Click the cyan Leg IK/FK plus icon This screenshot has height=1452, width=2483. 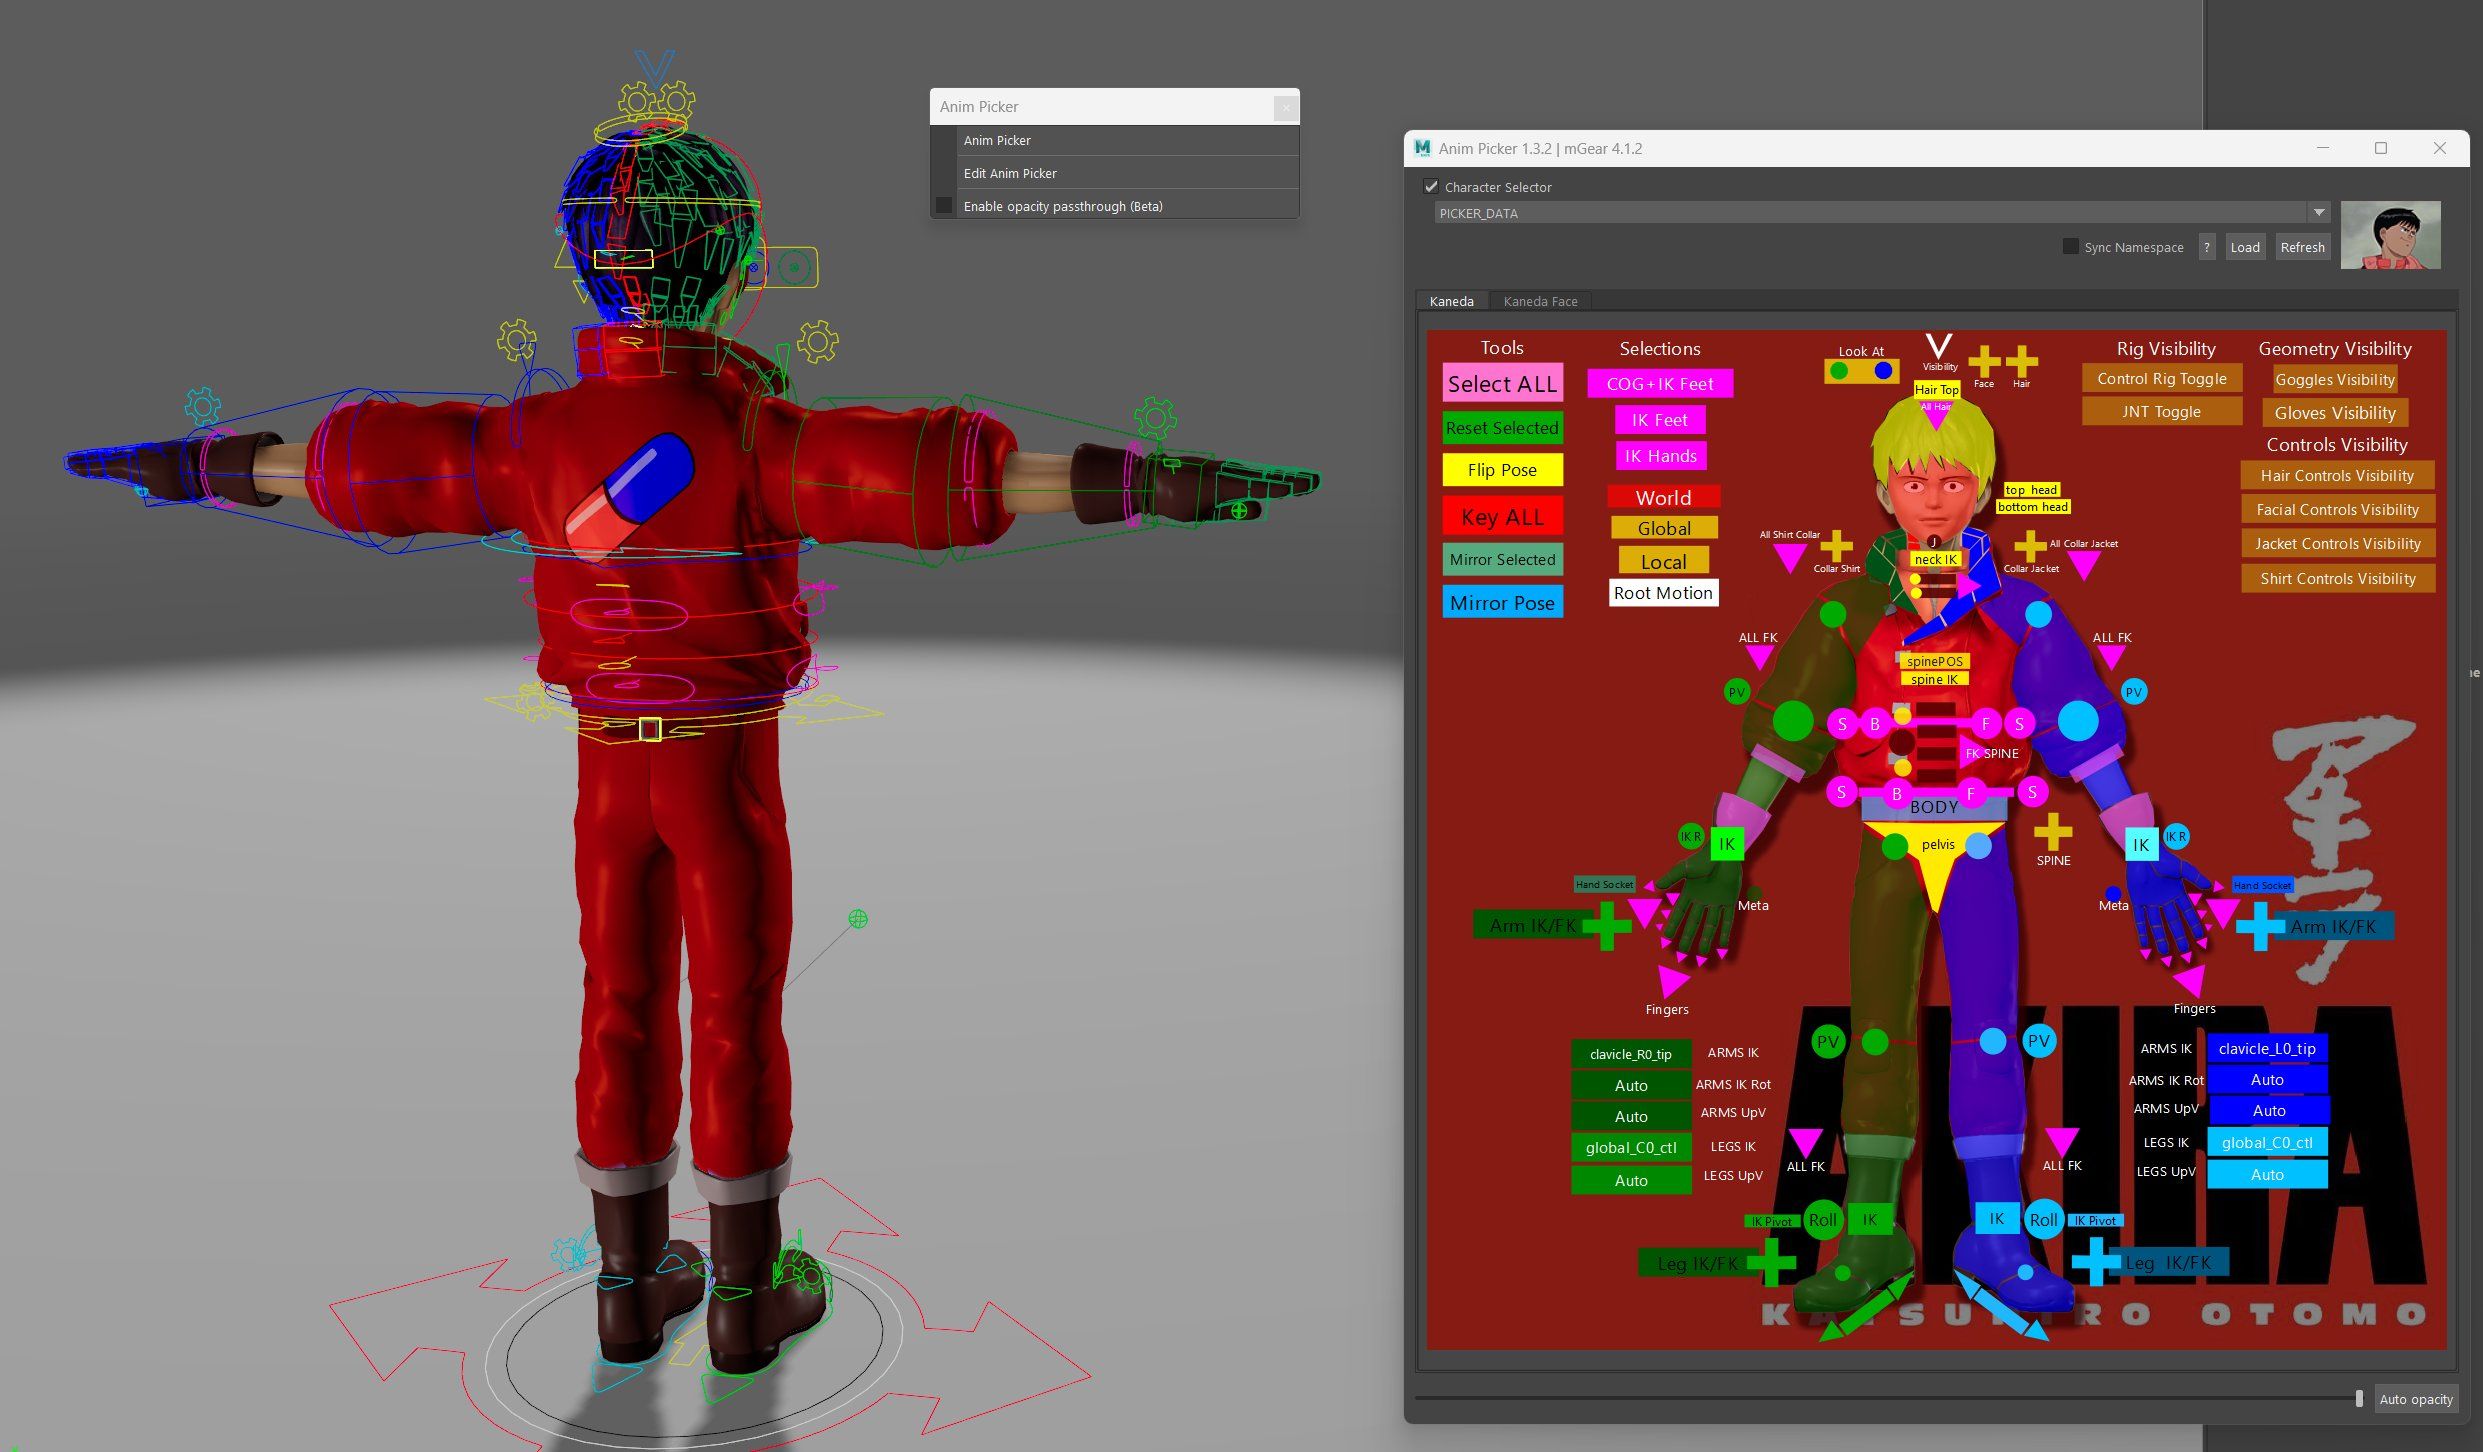coord(2095,1261)
